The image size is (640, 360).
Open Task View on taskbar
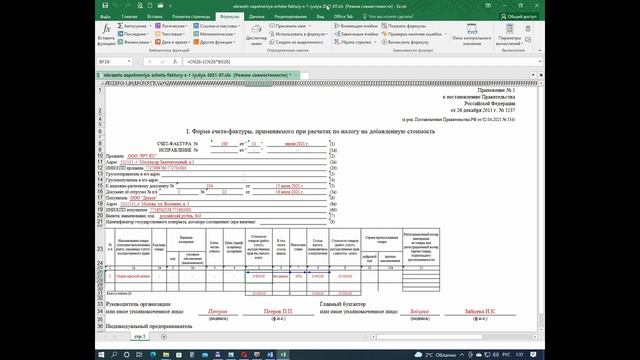[139, 355]
